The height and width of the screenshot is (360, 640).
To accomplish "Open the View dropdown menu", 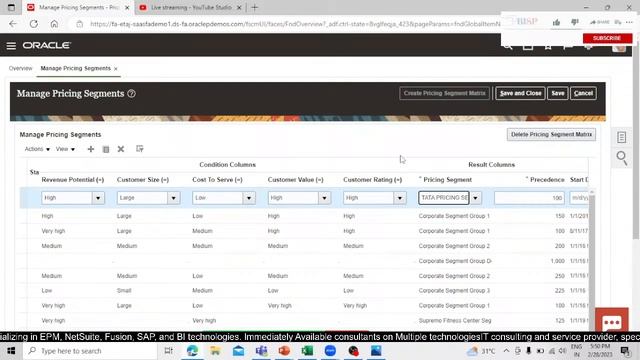I will 65,149.
